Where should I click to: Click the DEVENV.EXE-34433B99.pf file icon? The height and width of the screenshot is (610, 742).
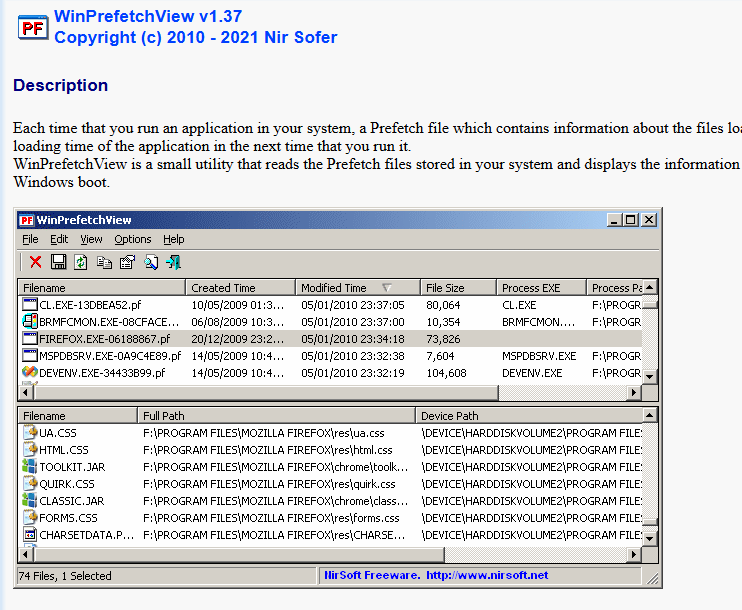click(x=30, y=372)
